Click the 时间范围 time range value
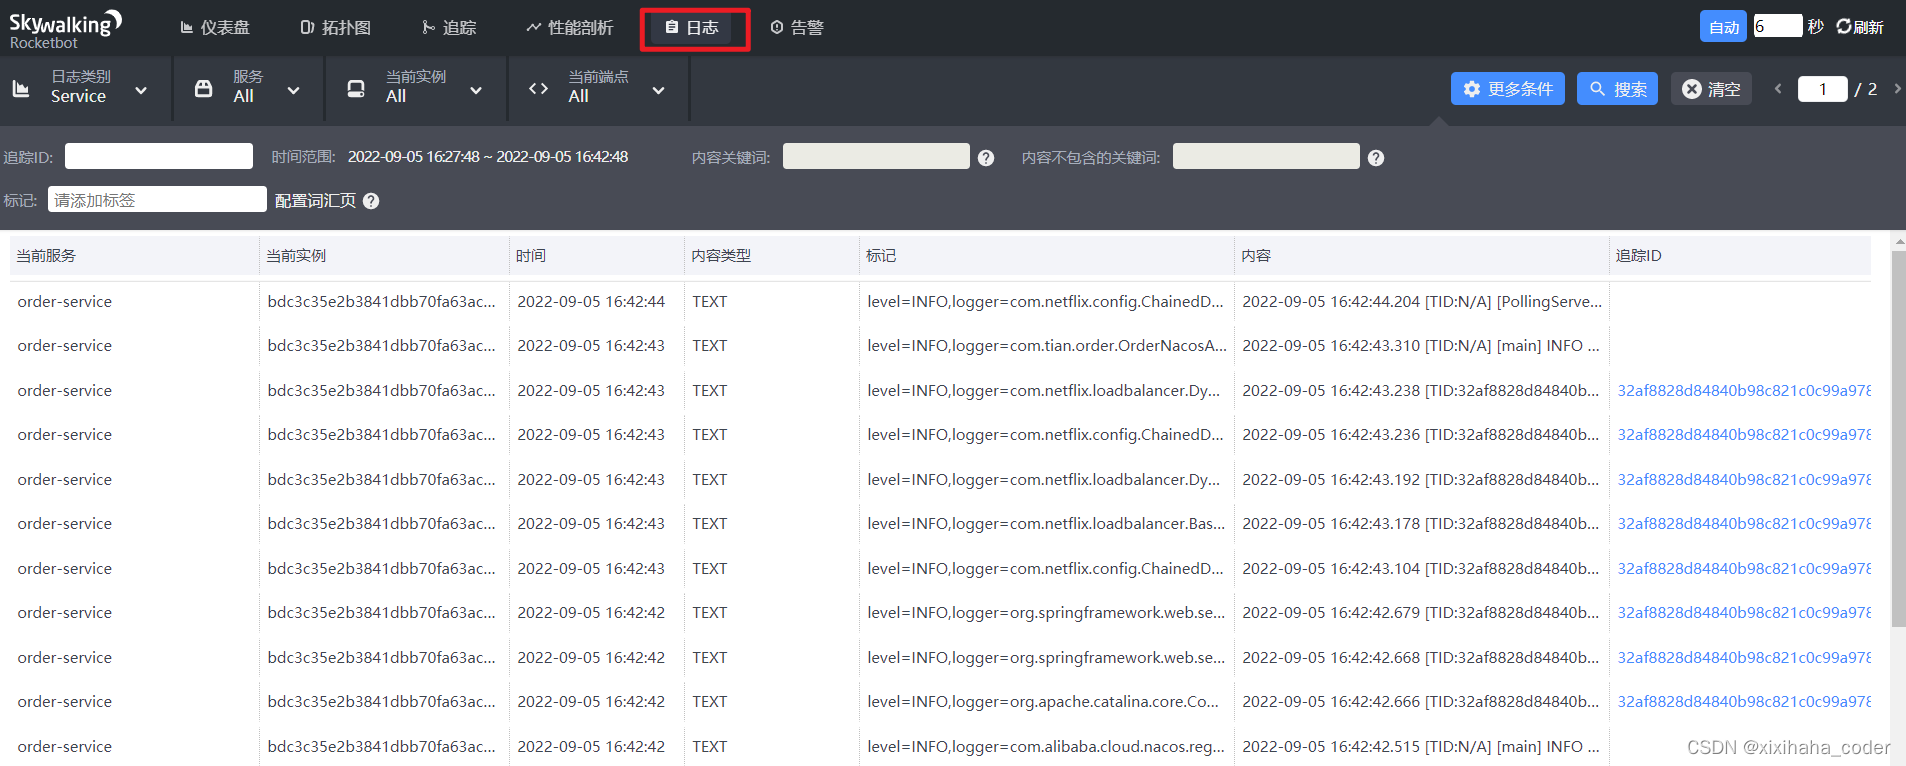This screenshot has width=1906, height=766. (x=488, y=157)
